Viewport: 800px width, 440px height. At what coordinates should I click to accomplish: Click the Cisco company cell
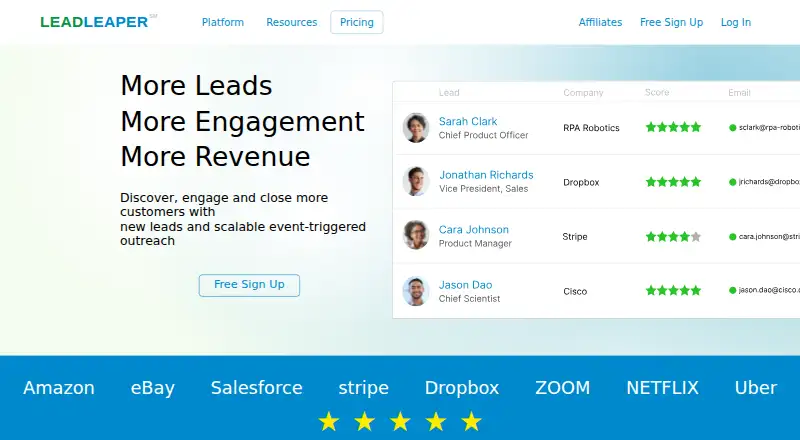point(575,291)
